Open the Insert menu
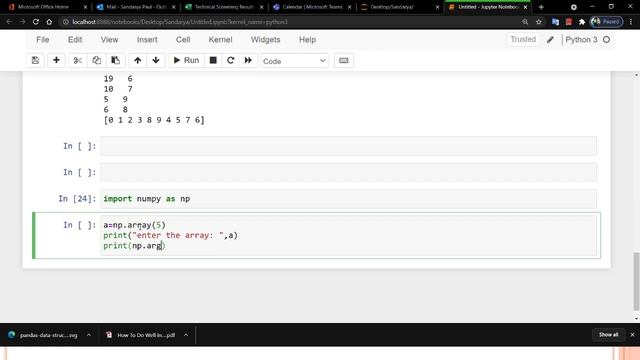Viewport: 640px width, 360px height. (x=147, y=40)
